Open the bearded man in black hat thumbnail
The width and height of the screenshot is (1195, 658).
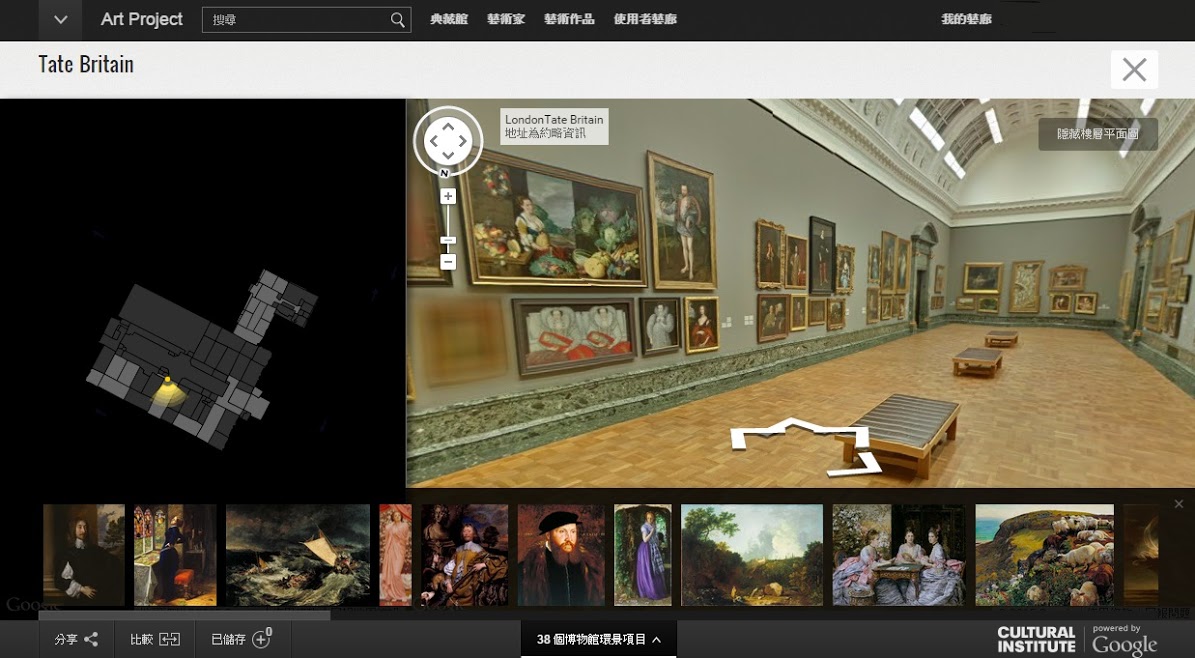coord(561,555)
